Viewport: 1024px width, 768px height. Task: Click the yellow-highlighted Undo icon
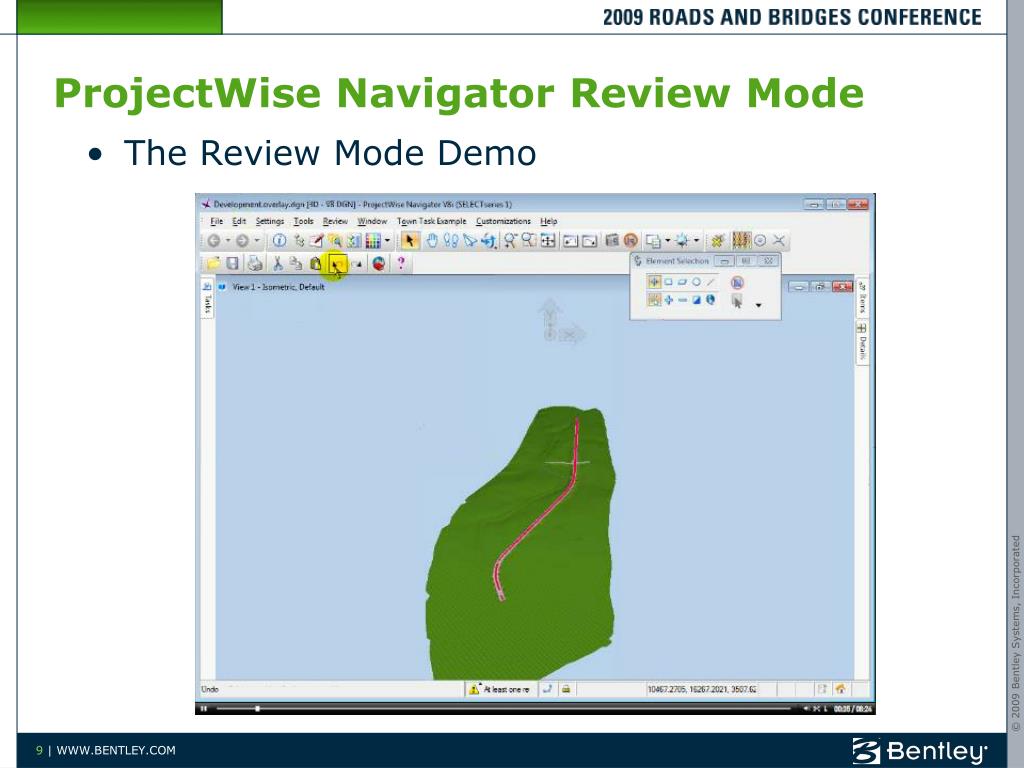tap(338, 264)
